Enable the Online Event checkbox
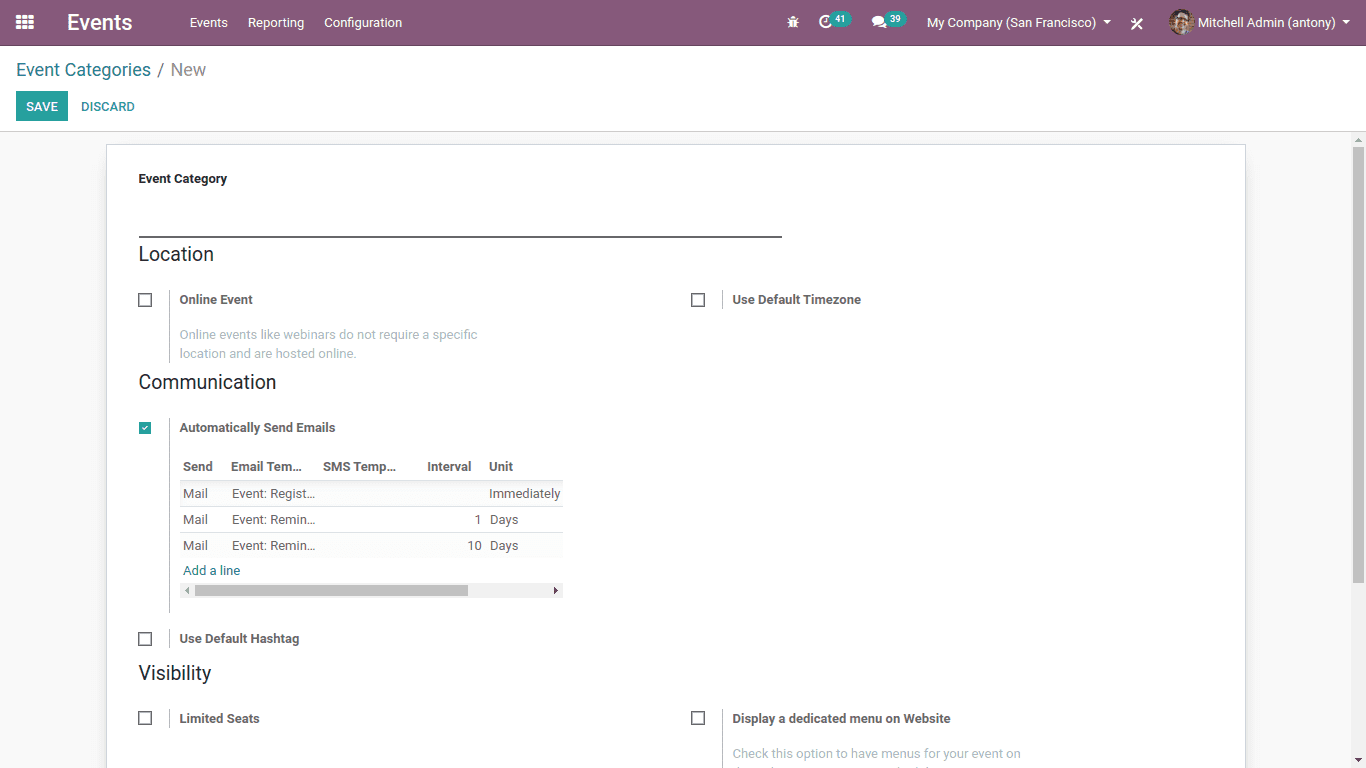The height and width of the screenshot is (768, 1366). tap(145, 300)
